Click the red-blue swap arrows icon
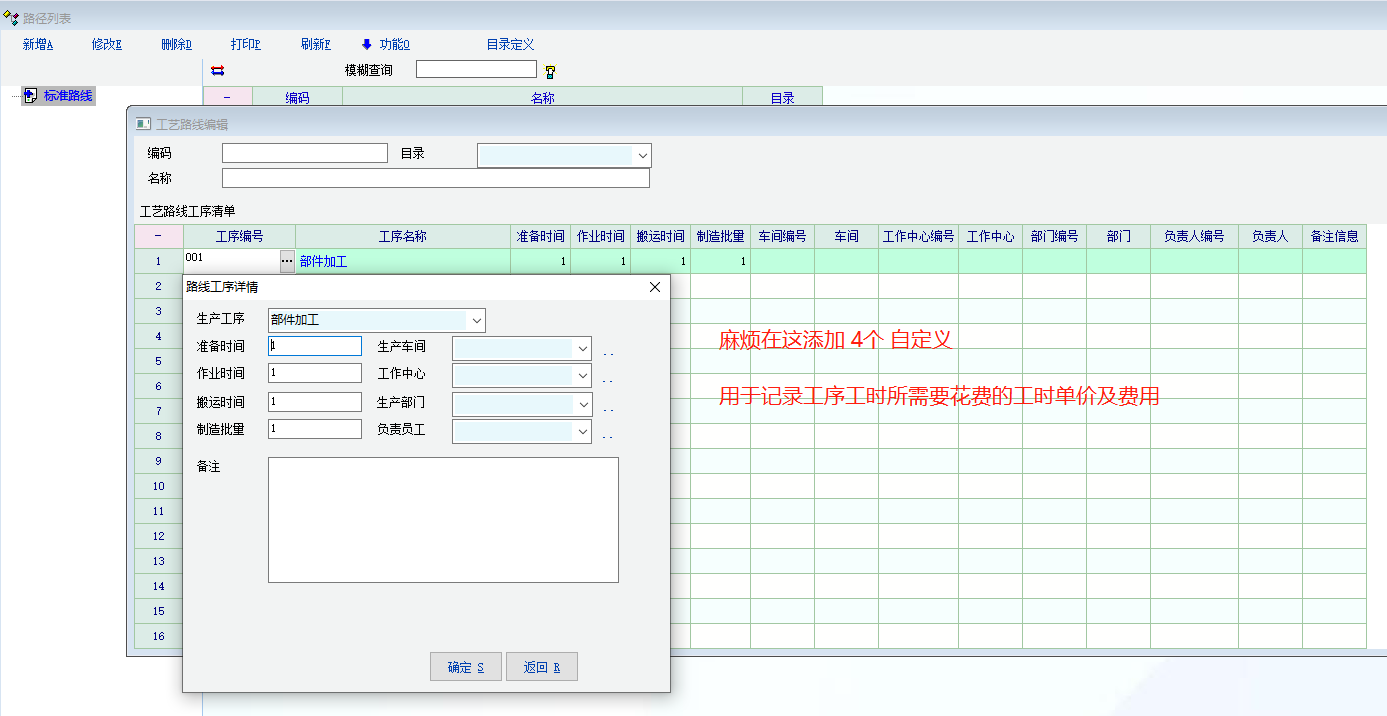The width and height of the screenshot is (1387, 716). [x=217, y=71]
